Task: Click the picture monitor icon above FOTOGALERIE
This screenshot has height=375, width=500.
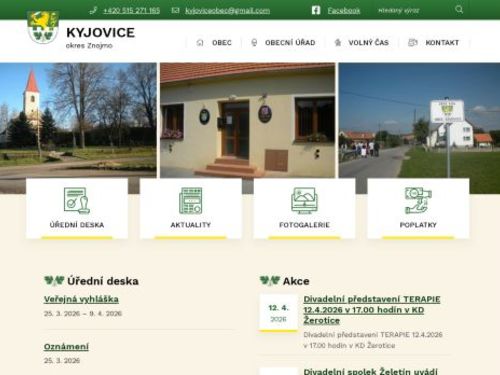Action: tap(304, 200)
